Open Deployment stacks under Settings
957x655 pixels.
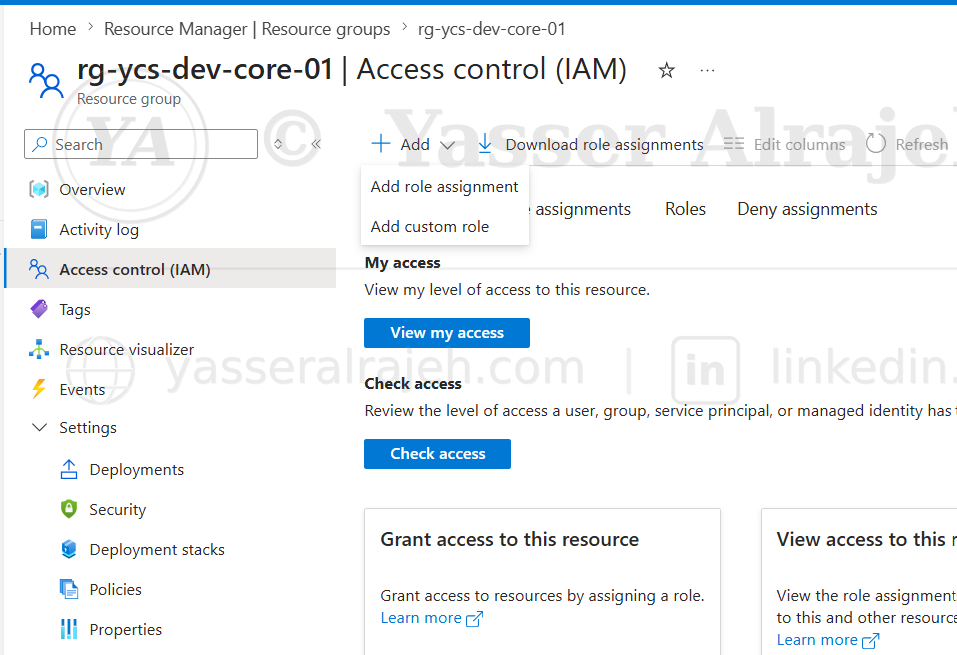coord(157,550)
